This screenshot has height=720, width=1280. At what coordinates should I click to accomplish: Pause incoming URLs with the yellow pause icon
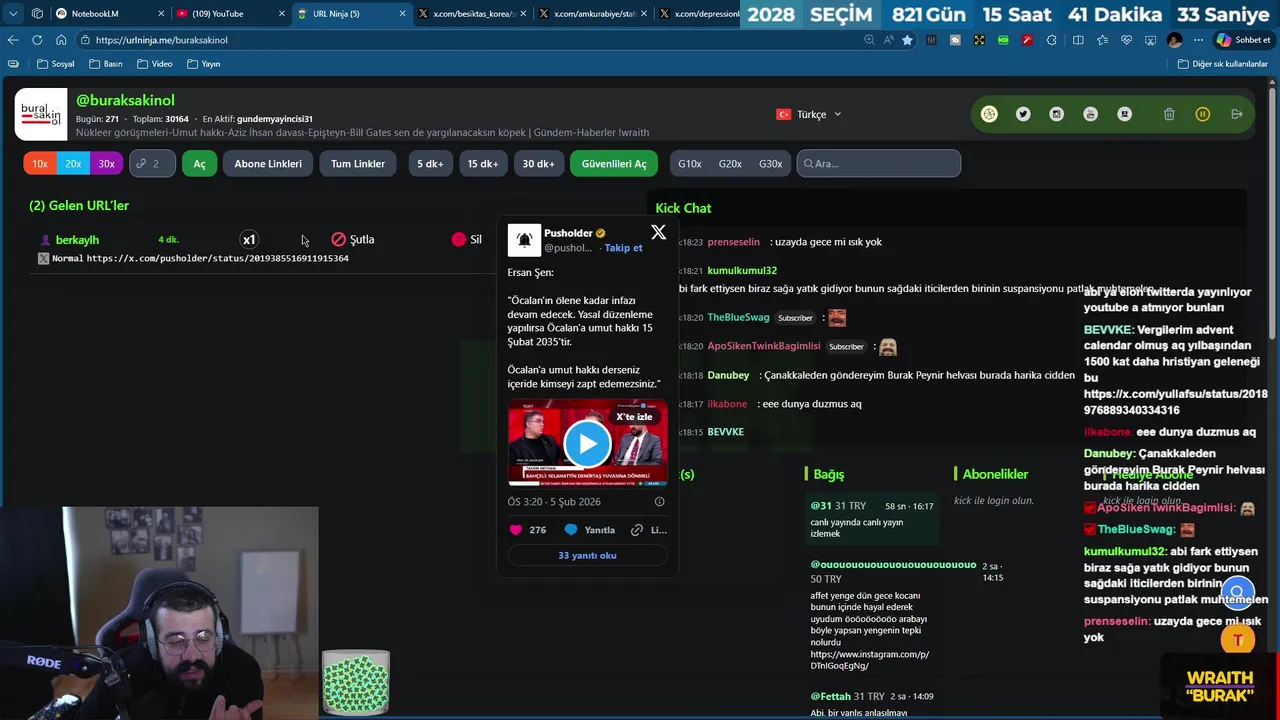point(1203,114)
